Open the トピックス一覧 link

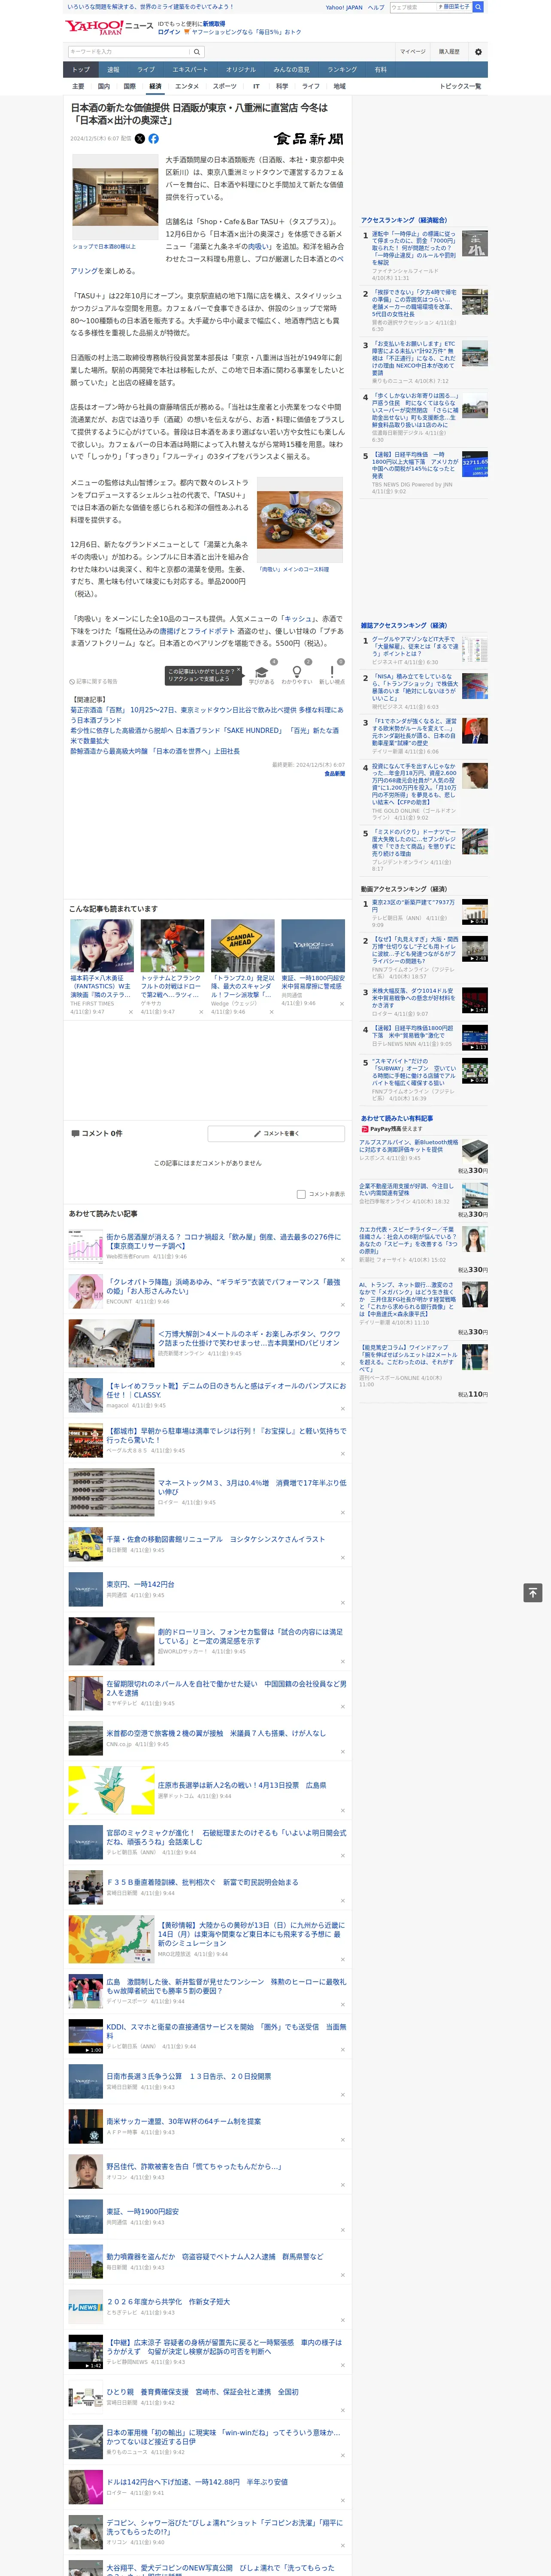coord(460,86)
